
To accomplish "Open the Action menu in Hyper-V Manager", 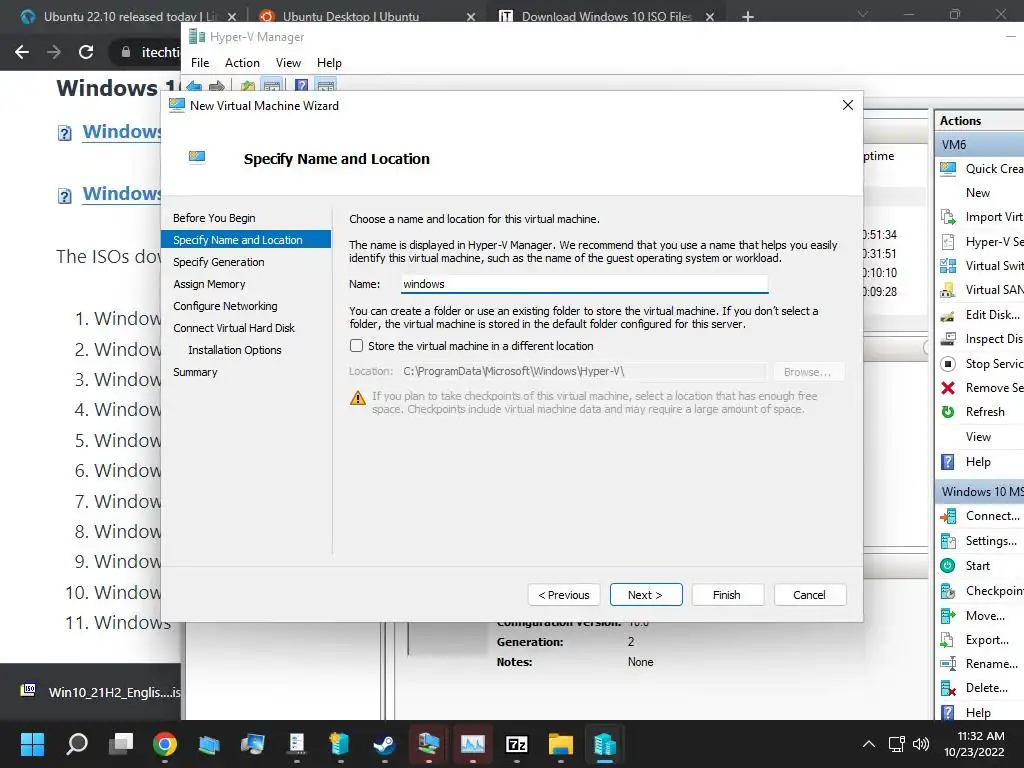I will (242, 63).
